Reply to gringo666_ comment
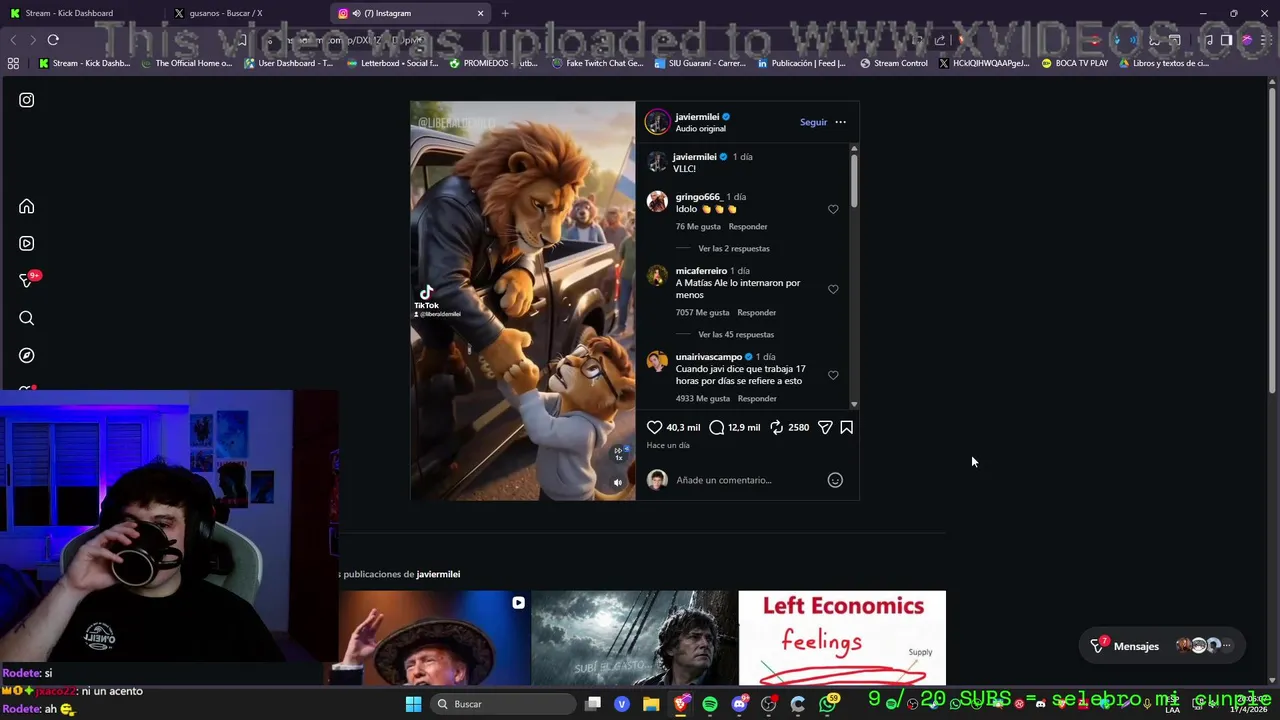 (748, 227)
